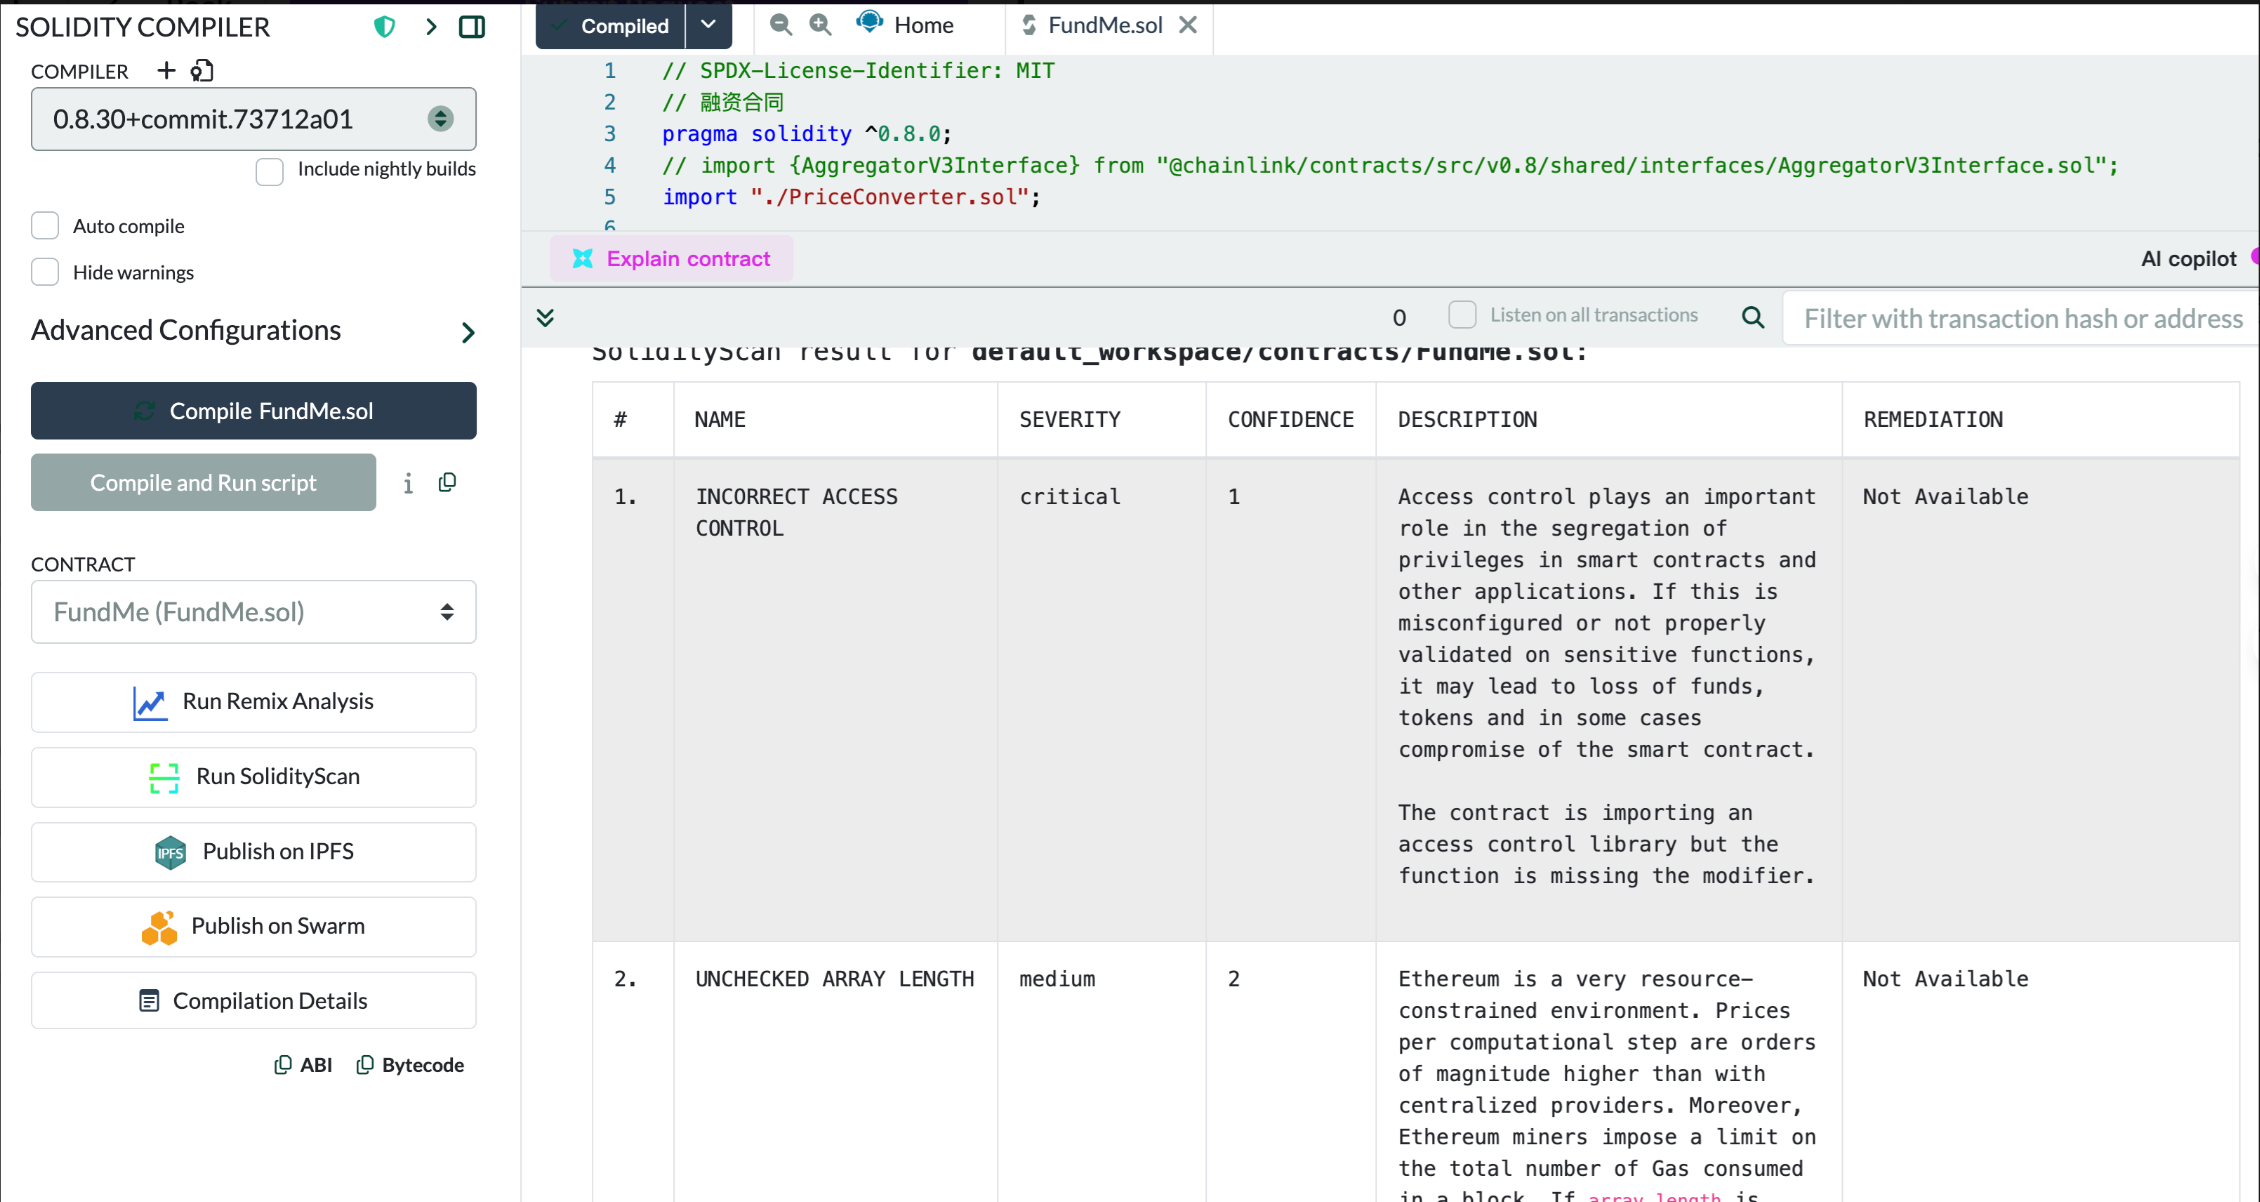This screenshot has width=2260, height=1202.
Task: Click the SolidityScan green scan icon
Action: click(x=164, y=778)
